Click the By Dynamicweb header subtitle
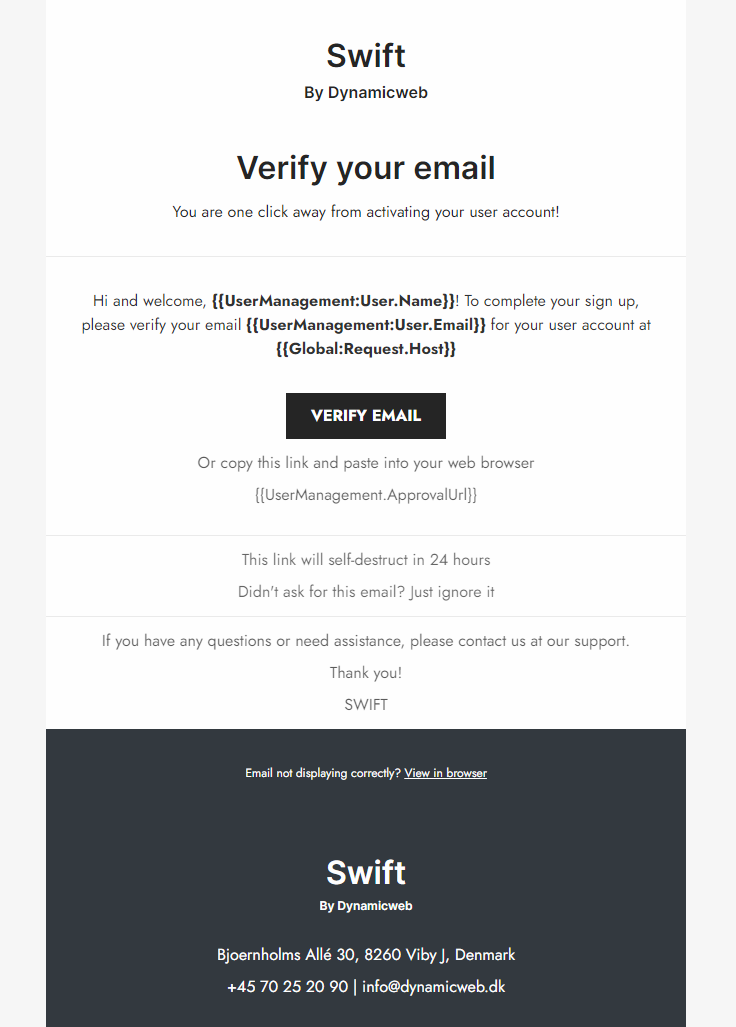The width and height of the screenshot is (736, 1027). [x=366, y=93]
